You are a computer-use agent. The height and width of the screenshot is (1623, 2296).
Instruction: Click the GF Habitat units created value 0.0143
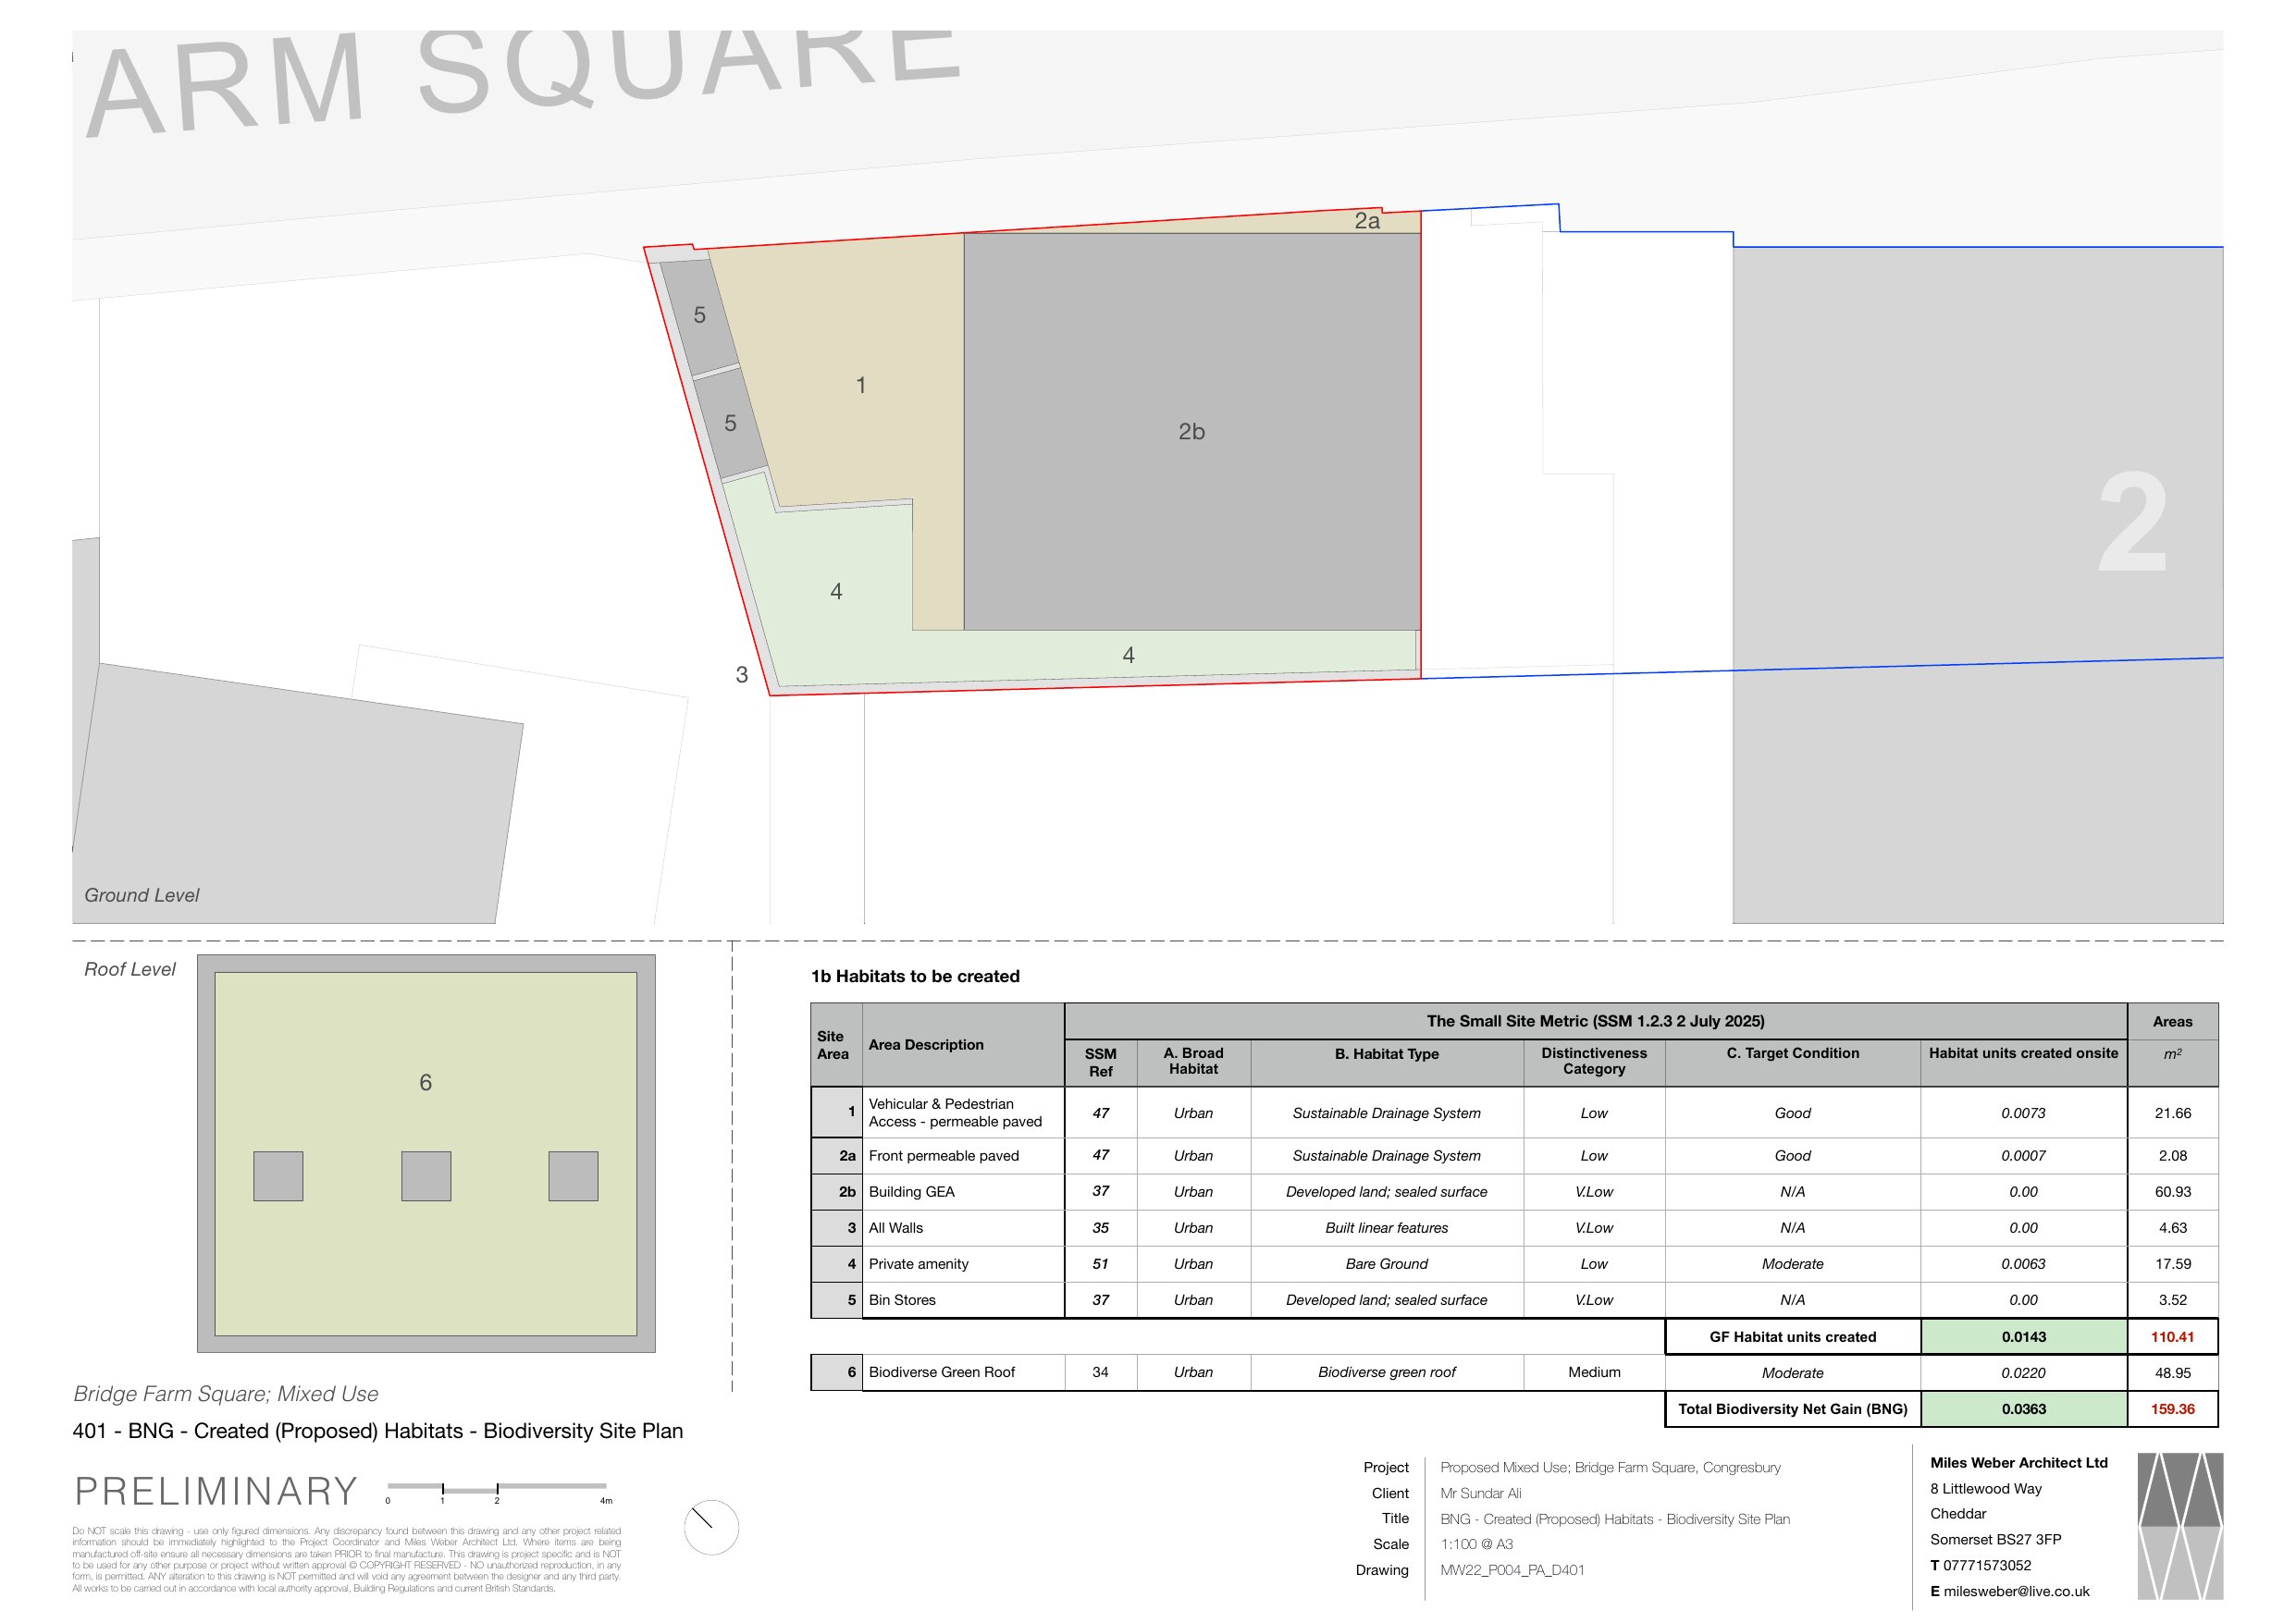tap(2023, 1337)
